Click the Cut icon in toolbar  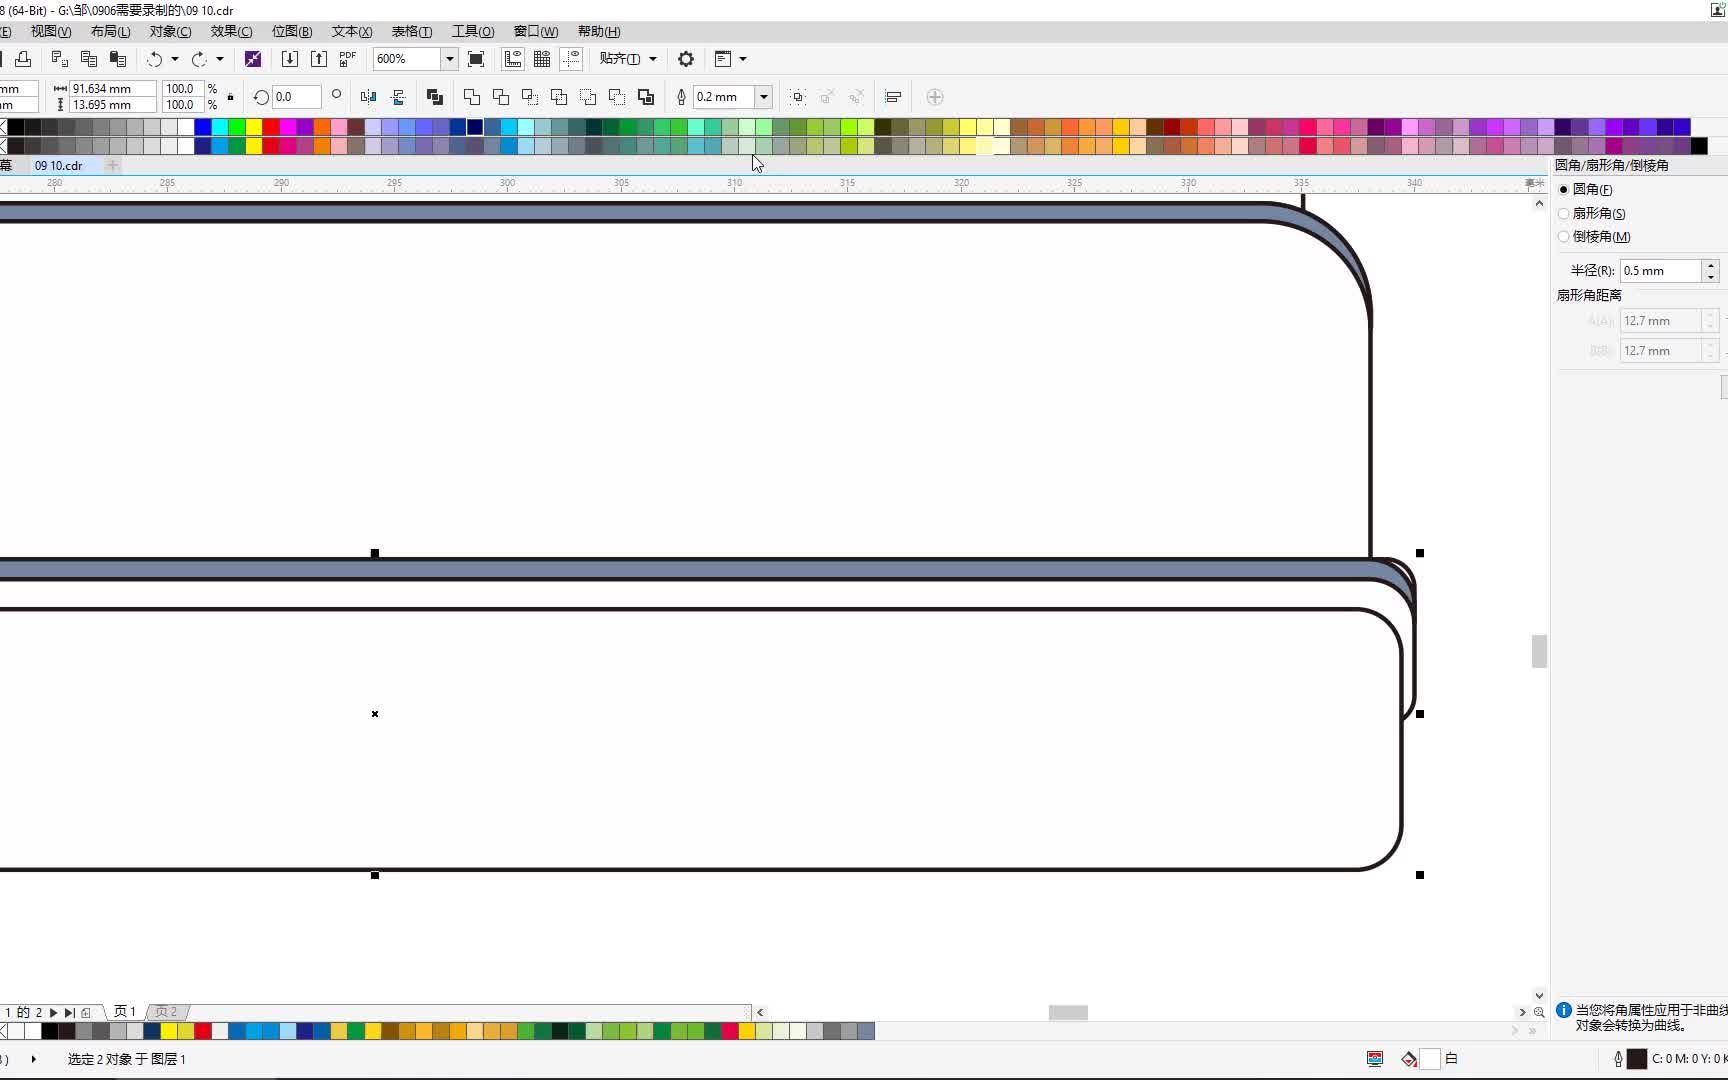pyautogui.click(x=60, y=59)
